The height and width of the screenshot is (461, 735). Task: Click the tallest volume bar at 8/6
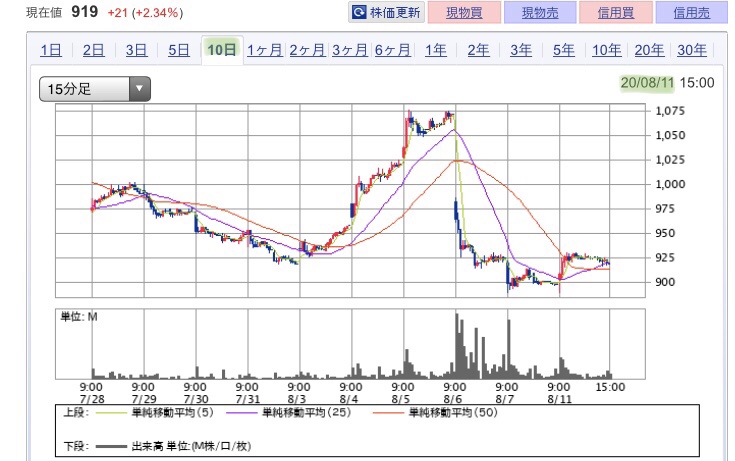(457, 346)
